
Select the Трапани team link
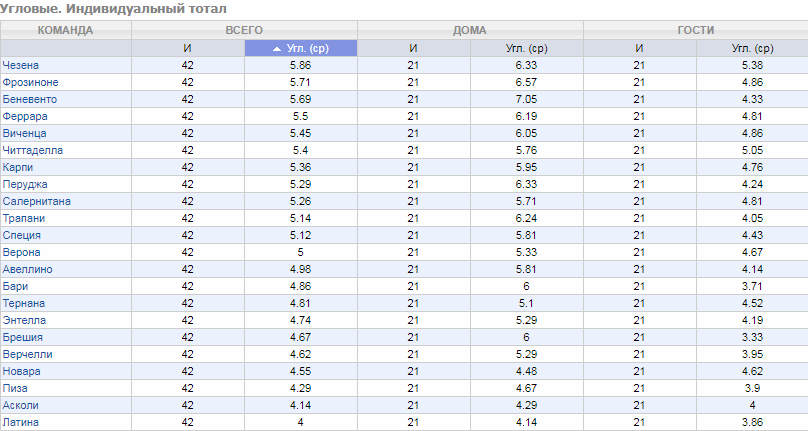point(24,218)
